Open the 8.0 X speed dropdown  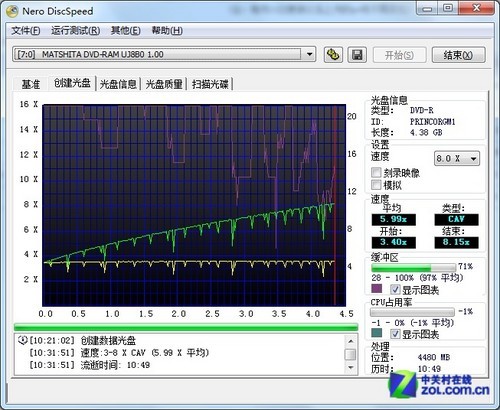coord(457,158)
